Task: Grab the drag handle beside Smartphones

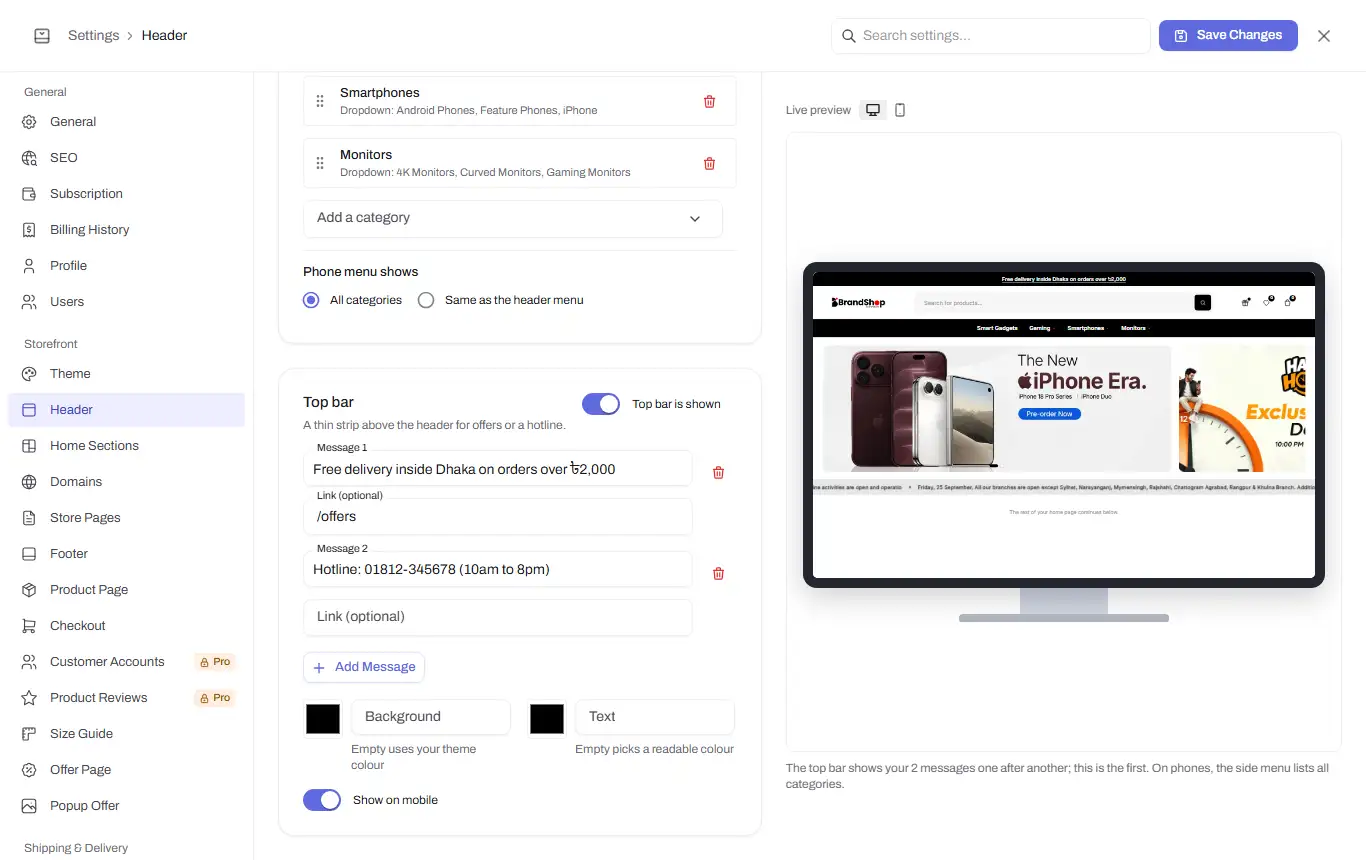Action: click(x=320, y=101)
